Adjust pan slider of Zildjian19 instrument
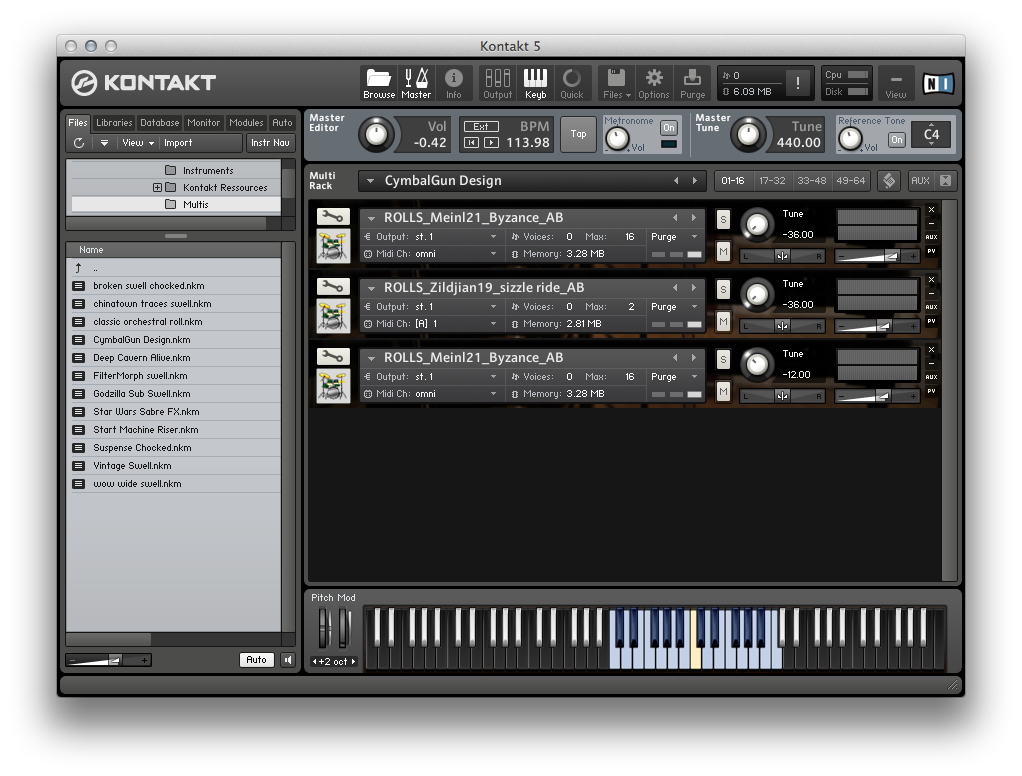 [782, 326]
